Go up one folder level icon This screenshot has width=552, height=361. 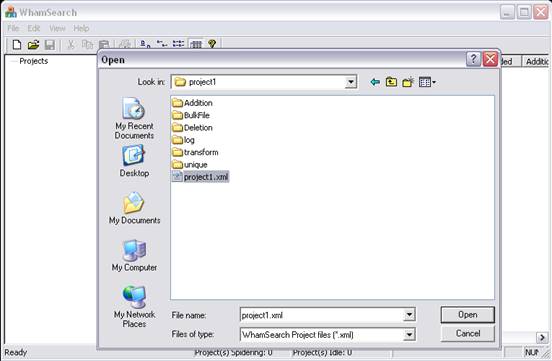click(391, 82)
